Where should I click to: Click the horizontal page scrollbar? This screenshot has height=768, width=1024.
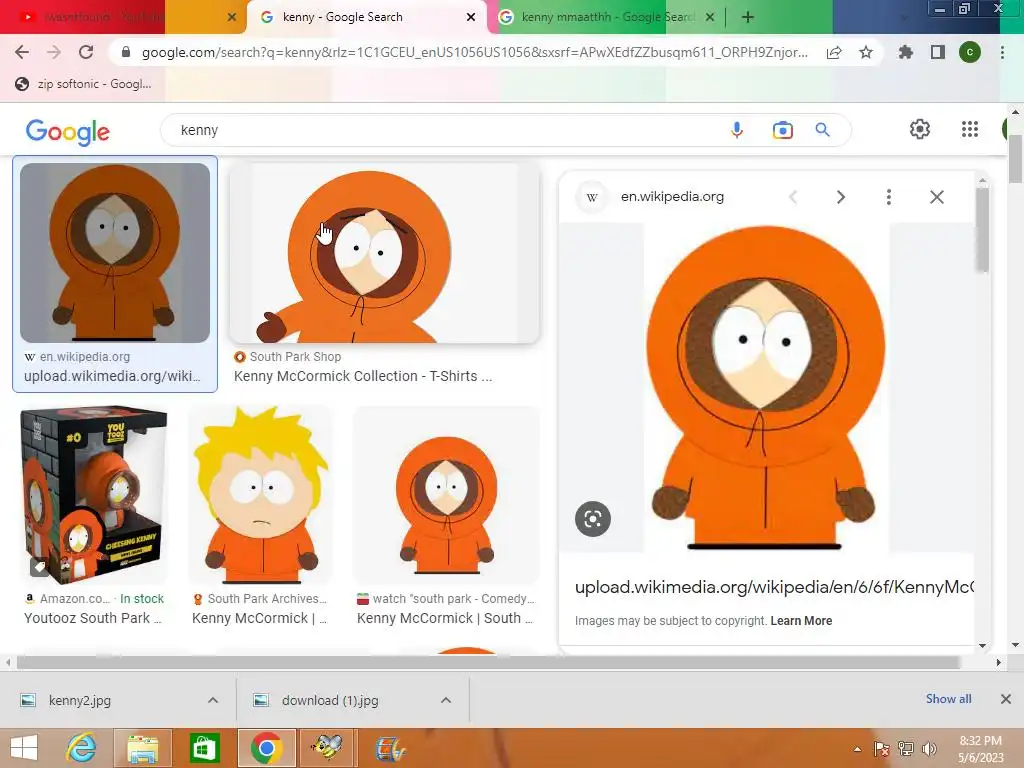[x=488, y=662]
